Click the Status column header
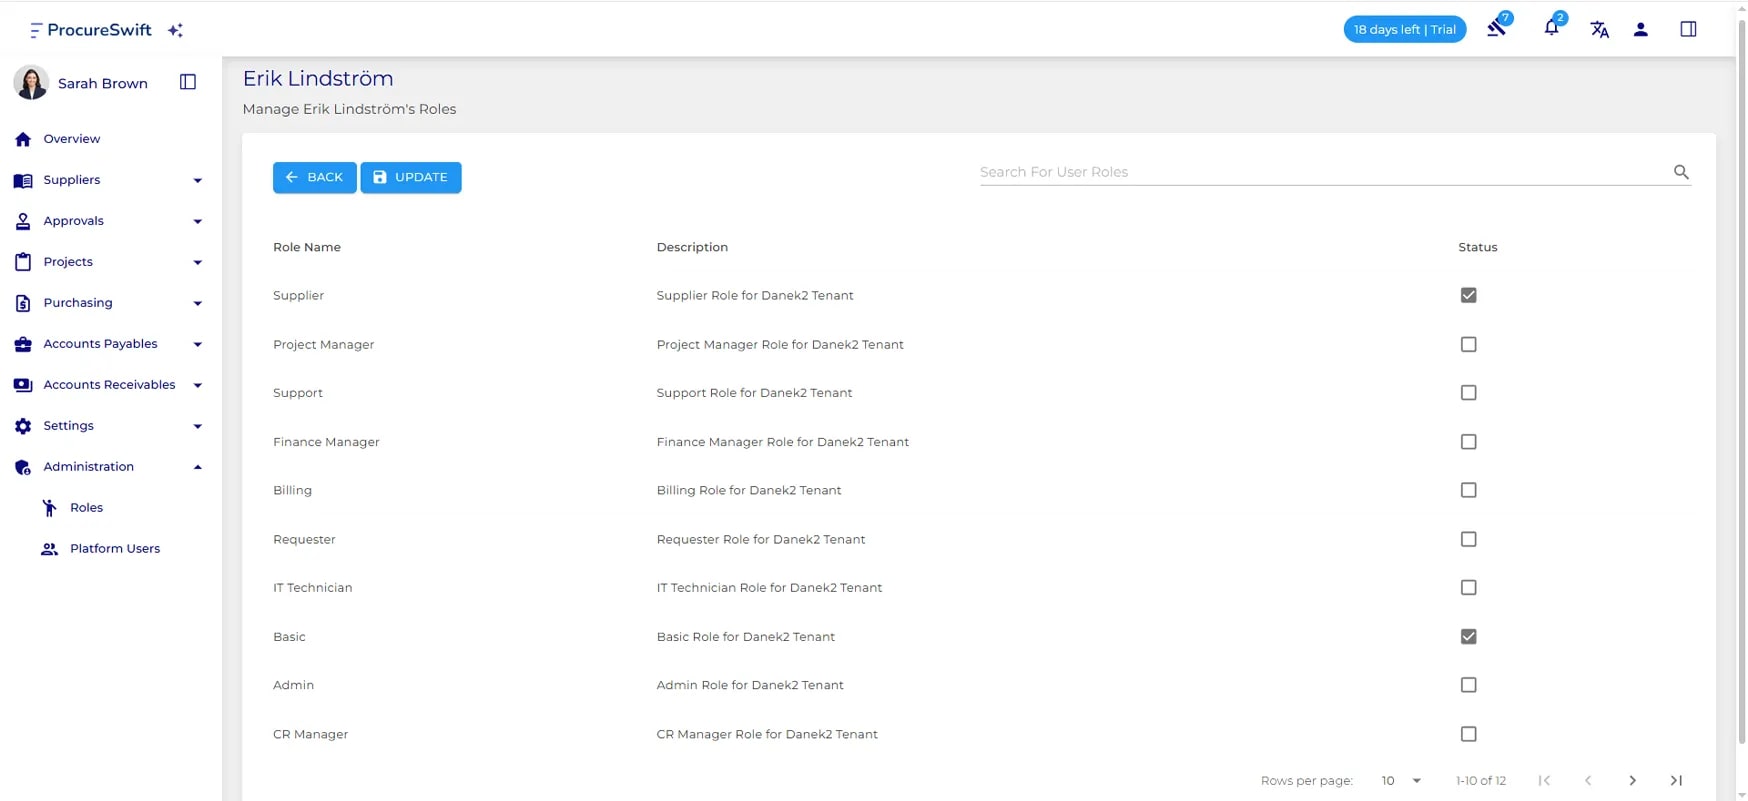Screen dimensions: 1748x801 pyautogui.click(x=1477, y=247)
